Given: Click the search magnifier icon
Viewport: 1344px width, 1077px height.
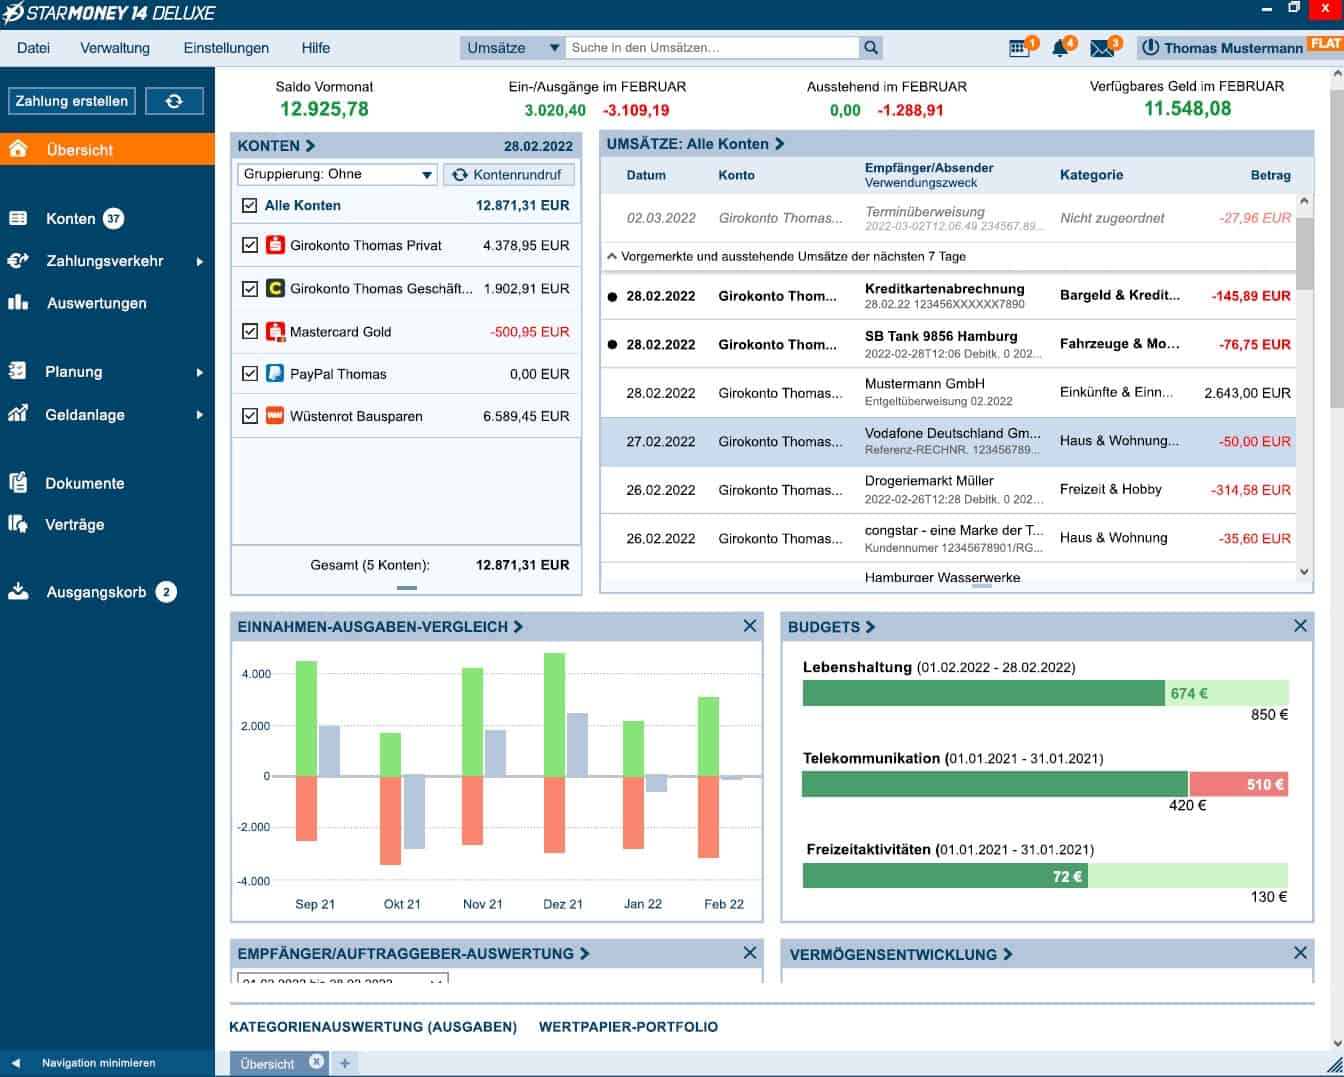Looking at the screenshot, I should tap(871, 48).
